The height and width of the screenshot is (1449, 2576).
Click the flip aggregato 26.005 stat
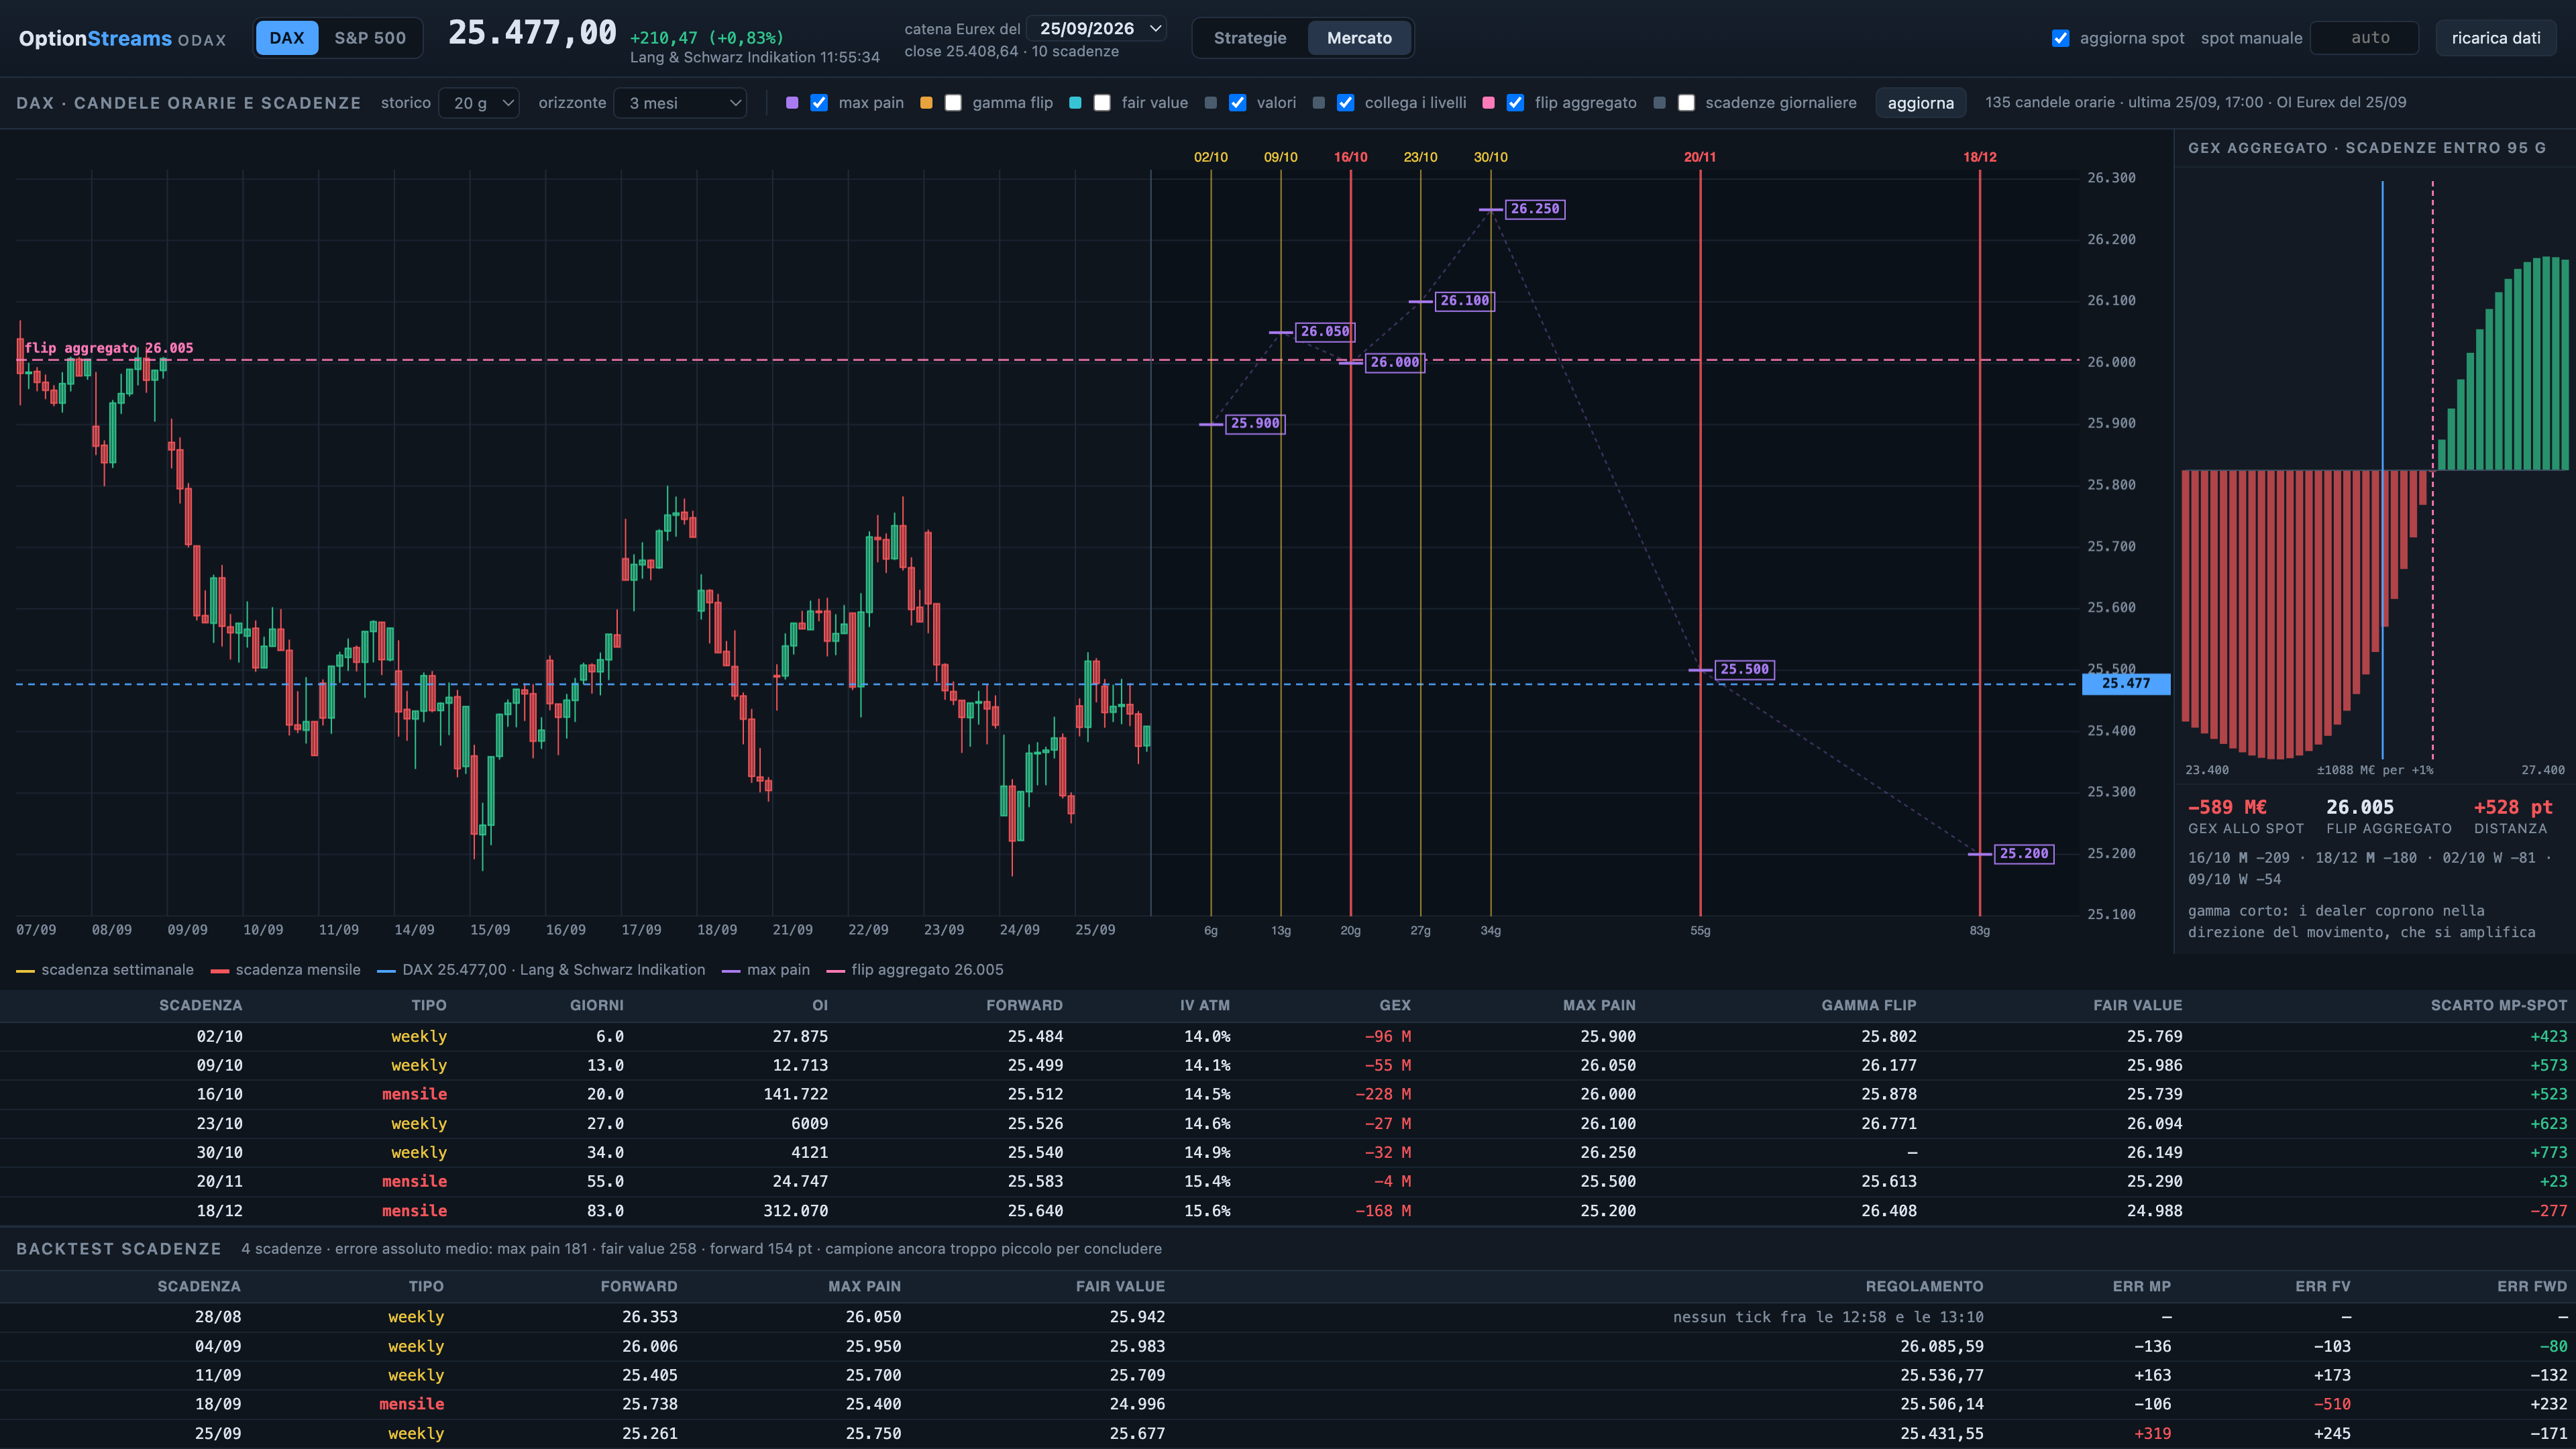[2360, 807]
